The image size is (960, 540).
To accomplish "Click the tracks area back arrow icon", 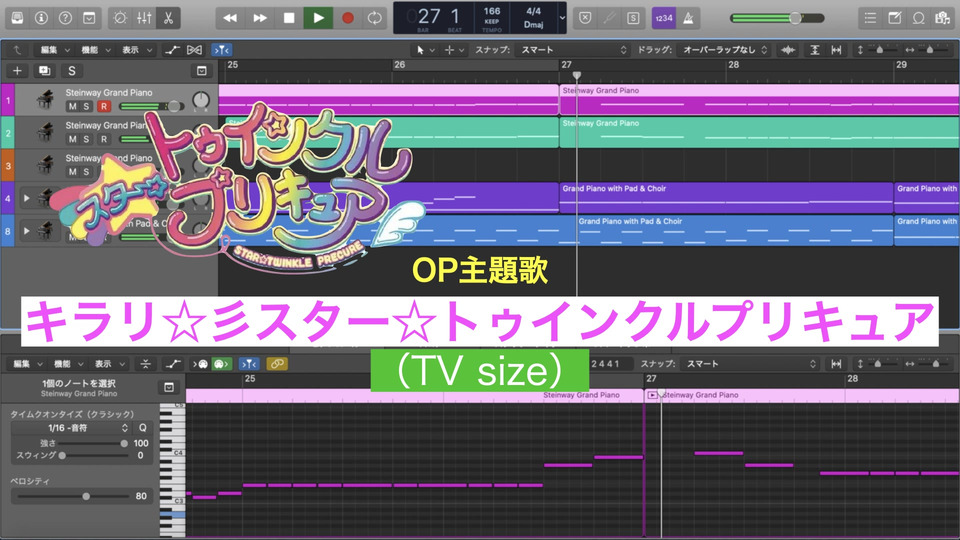I will [x=17, y=50].
